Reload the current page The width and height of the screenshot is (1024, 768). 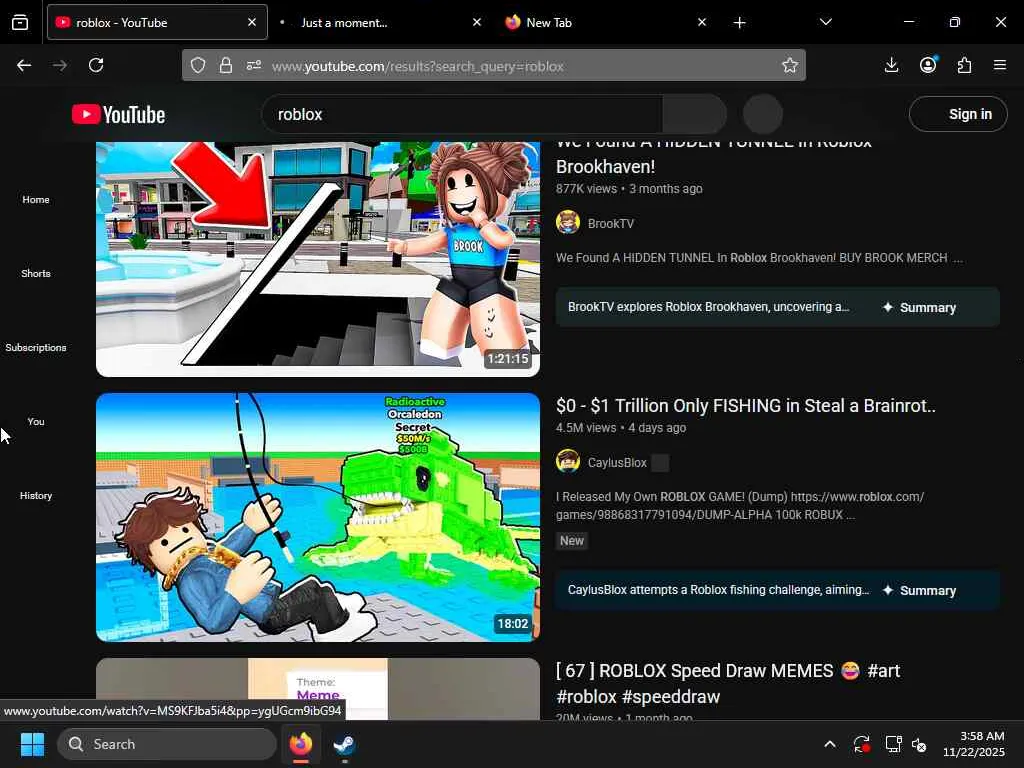click(x=96, y=65)
